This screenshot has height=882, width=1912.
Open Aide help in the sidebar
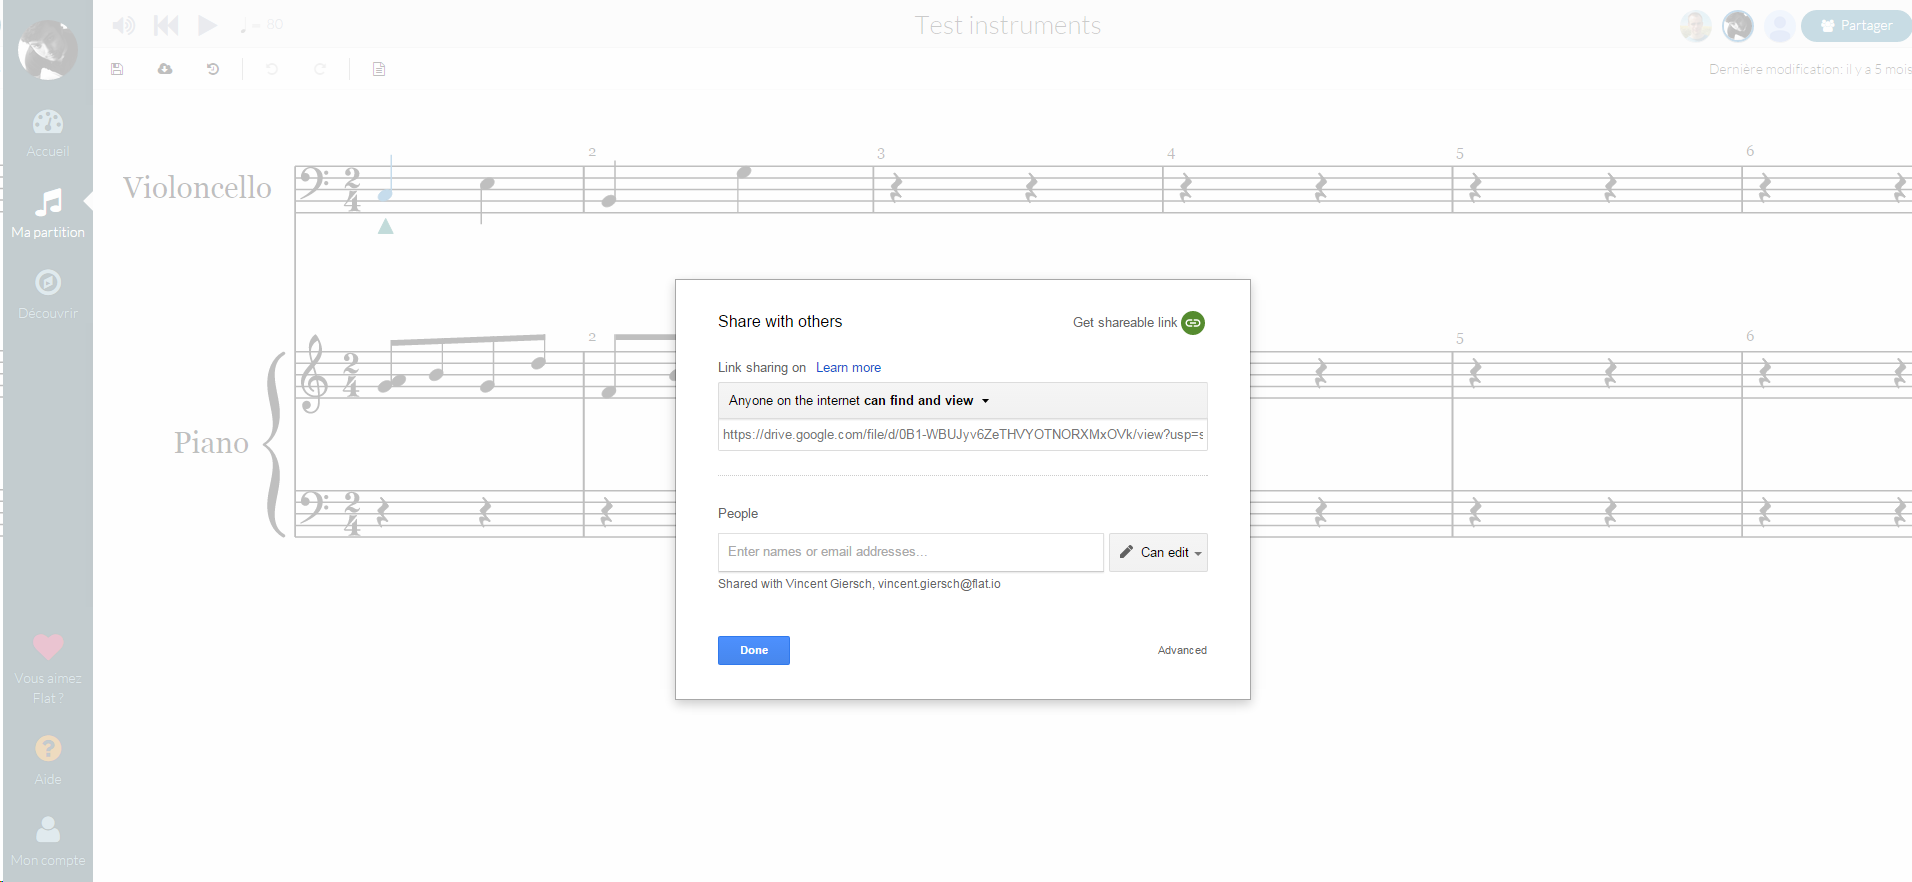48,760
